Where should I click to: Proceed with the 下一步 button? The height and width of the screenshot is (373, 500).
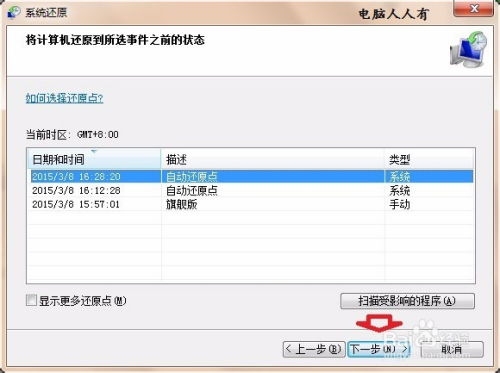tap(379, 349)
